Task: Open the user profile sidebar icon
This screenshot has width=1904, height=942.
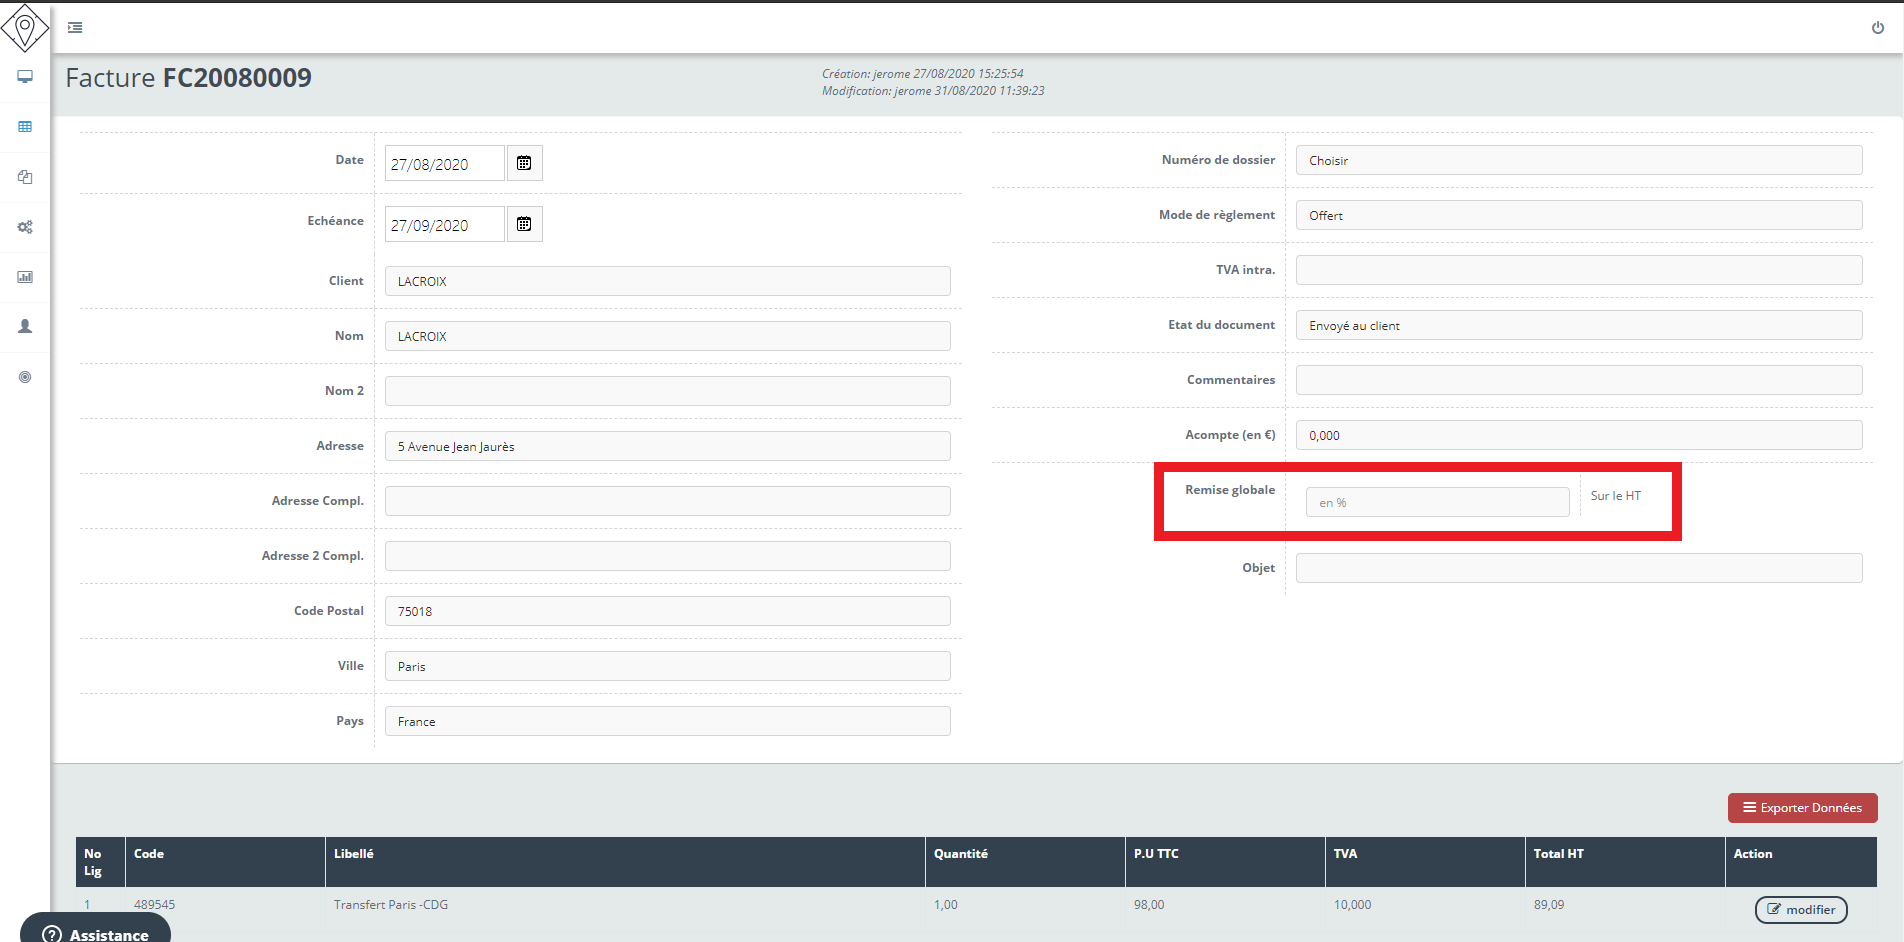Action: coord(25,327)
